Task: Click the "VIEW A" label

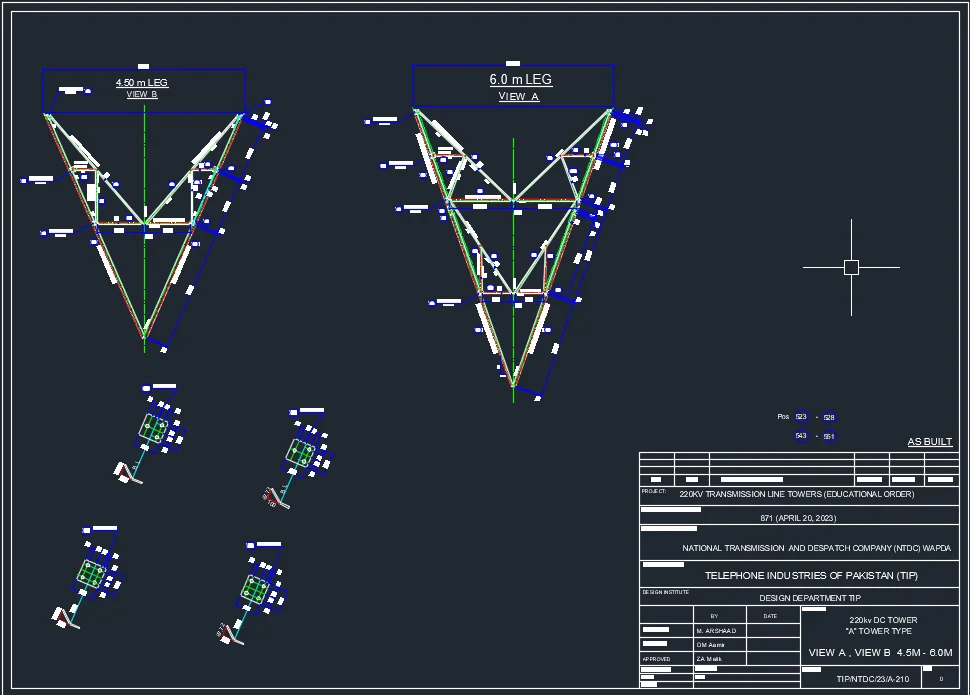Action: point(519,97)
